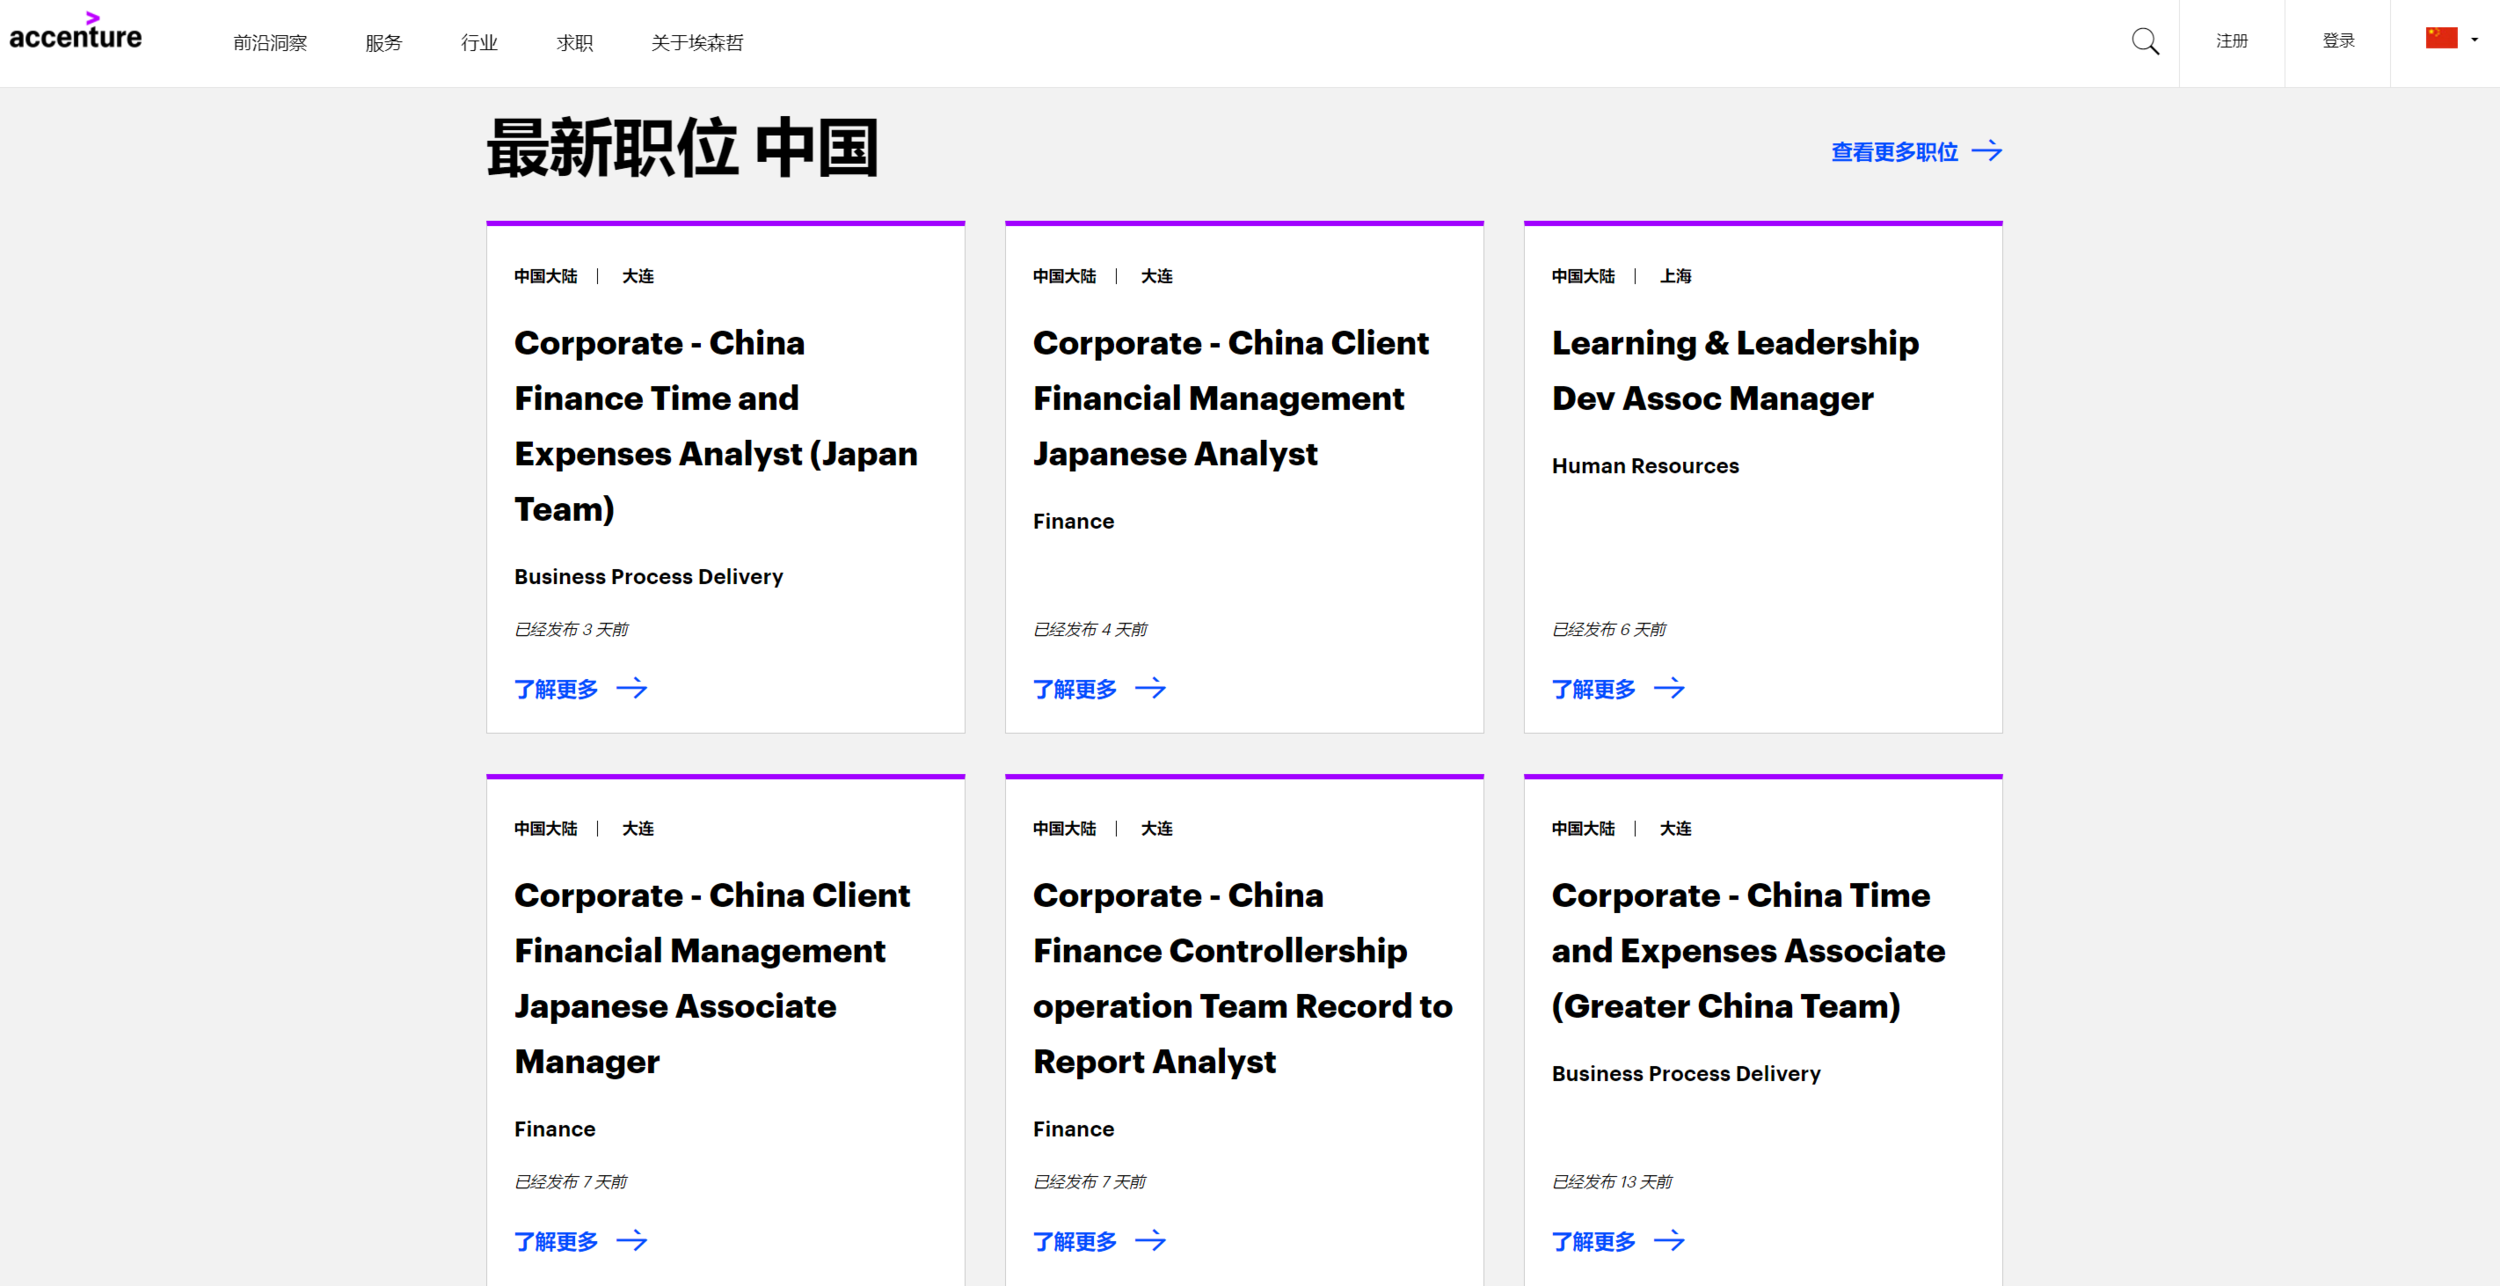Image resolution: width=2500 pixels, height=1286 pixels.
Task: Click the search magnifier icon
Action: (2144, 42)
